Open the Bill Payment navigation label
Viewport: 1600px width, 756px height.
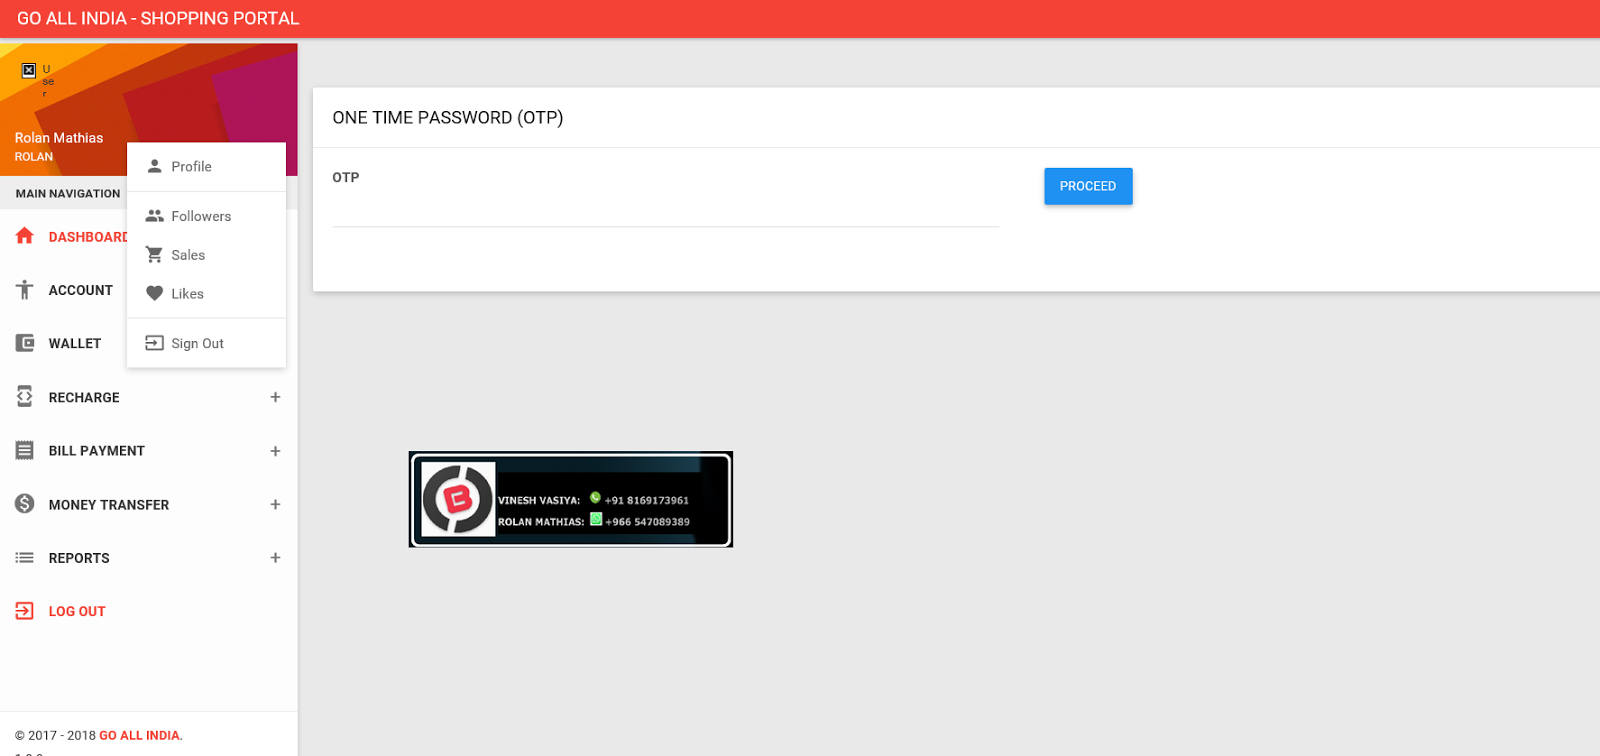coord(97,451)
